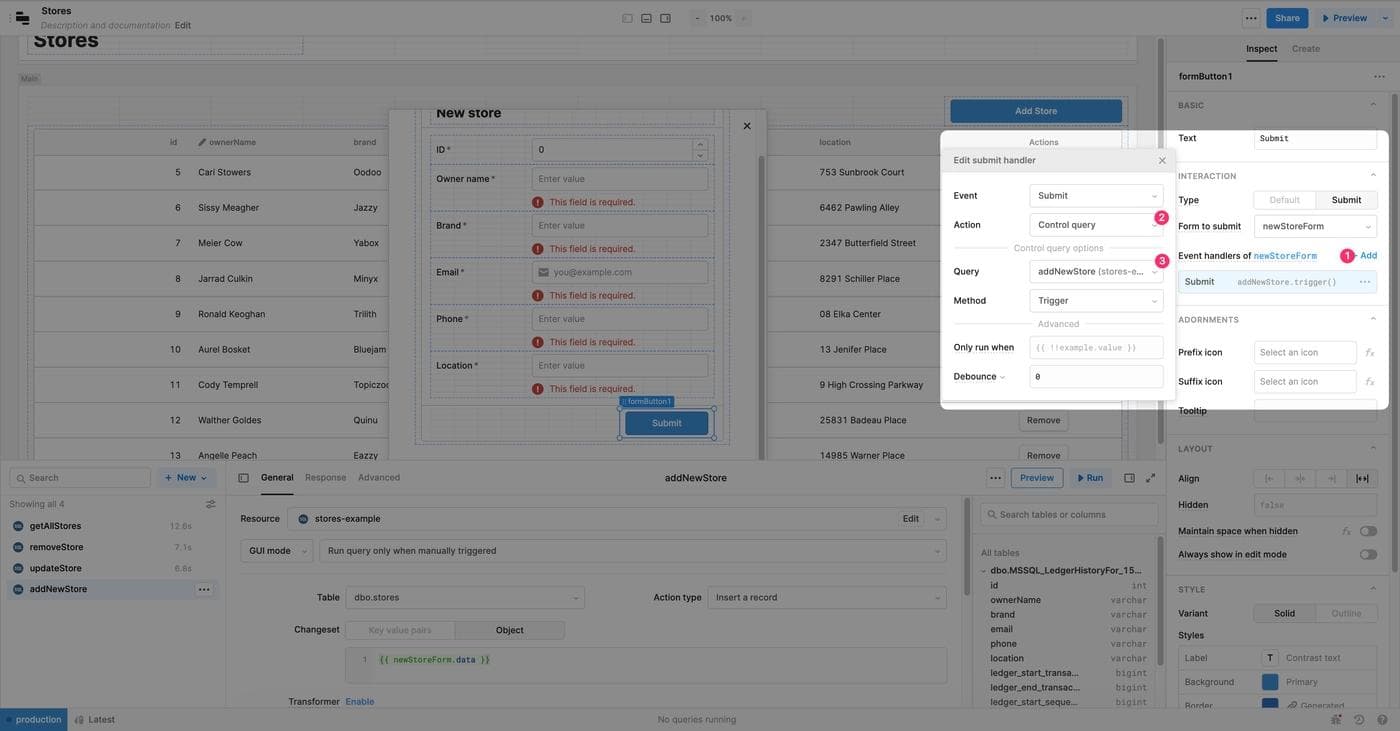Image resolution: width=1400 pixels, height=731 pixels.
Task: Open the Action dropdown showing Control query
Action: (1096, 225)
